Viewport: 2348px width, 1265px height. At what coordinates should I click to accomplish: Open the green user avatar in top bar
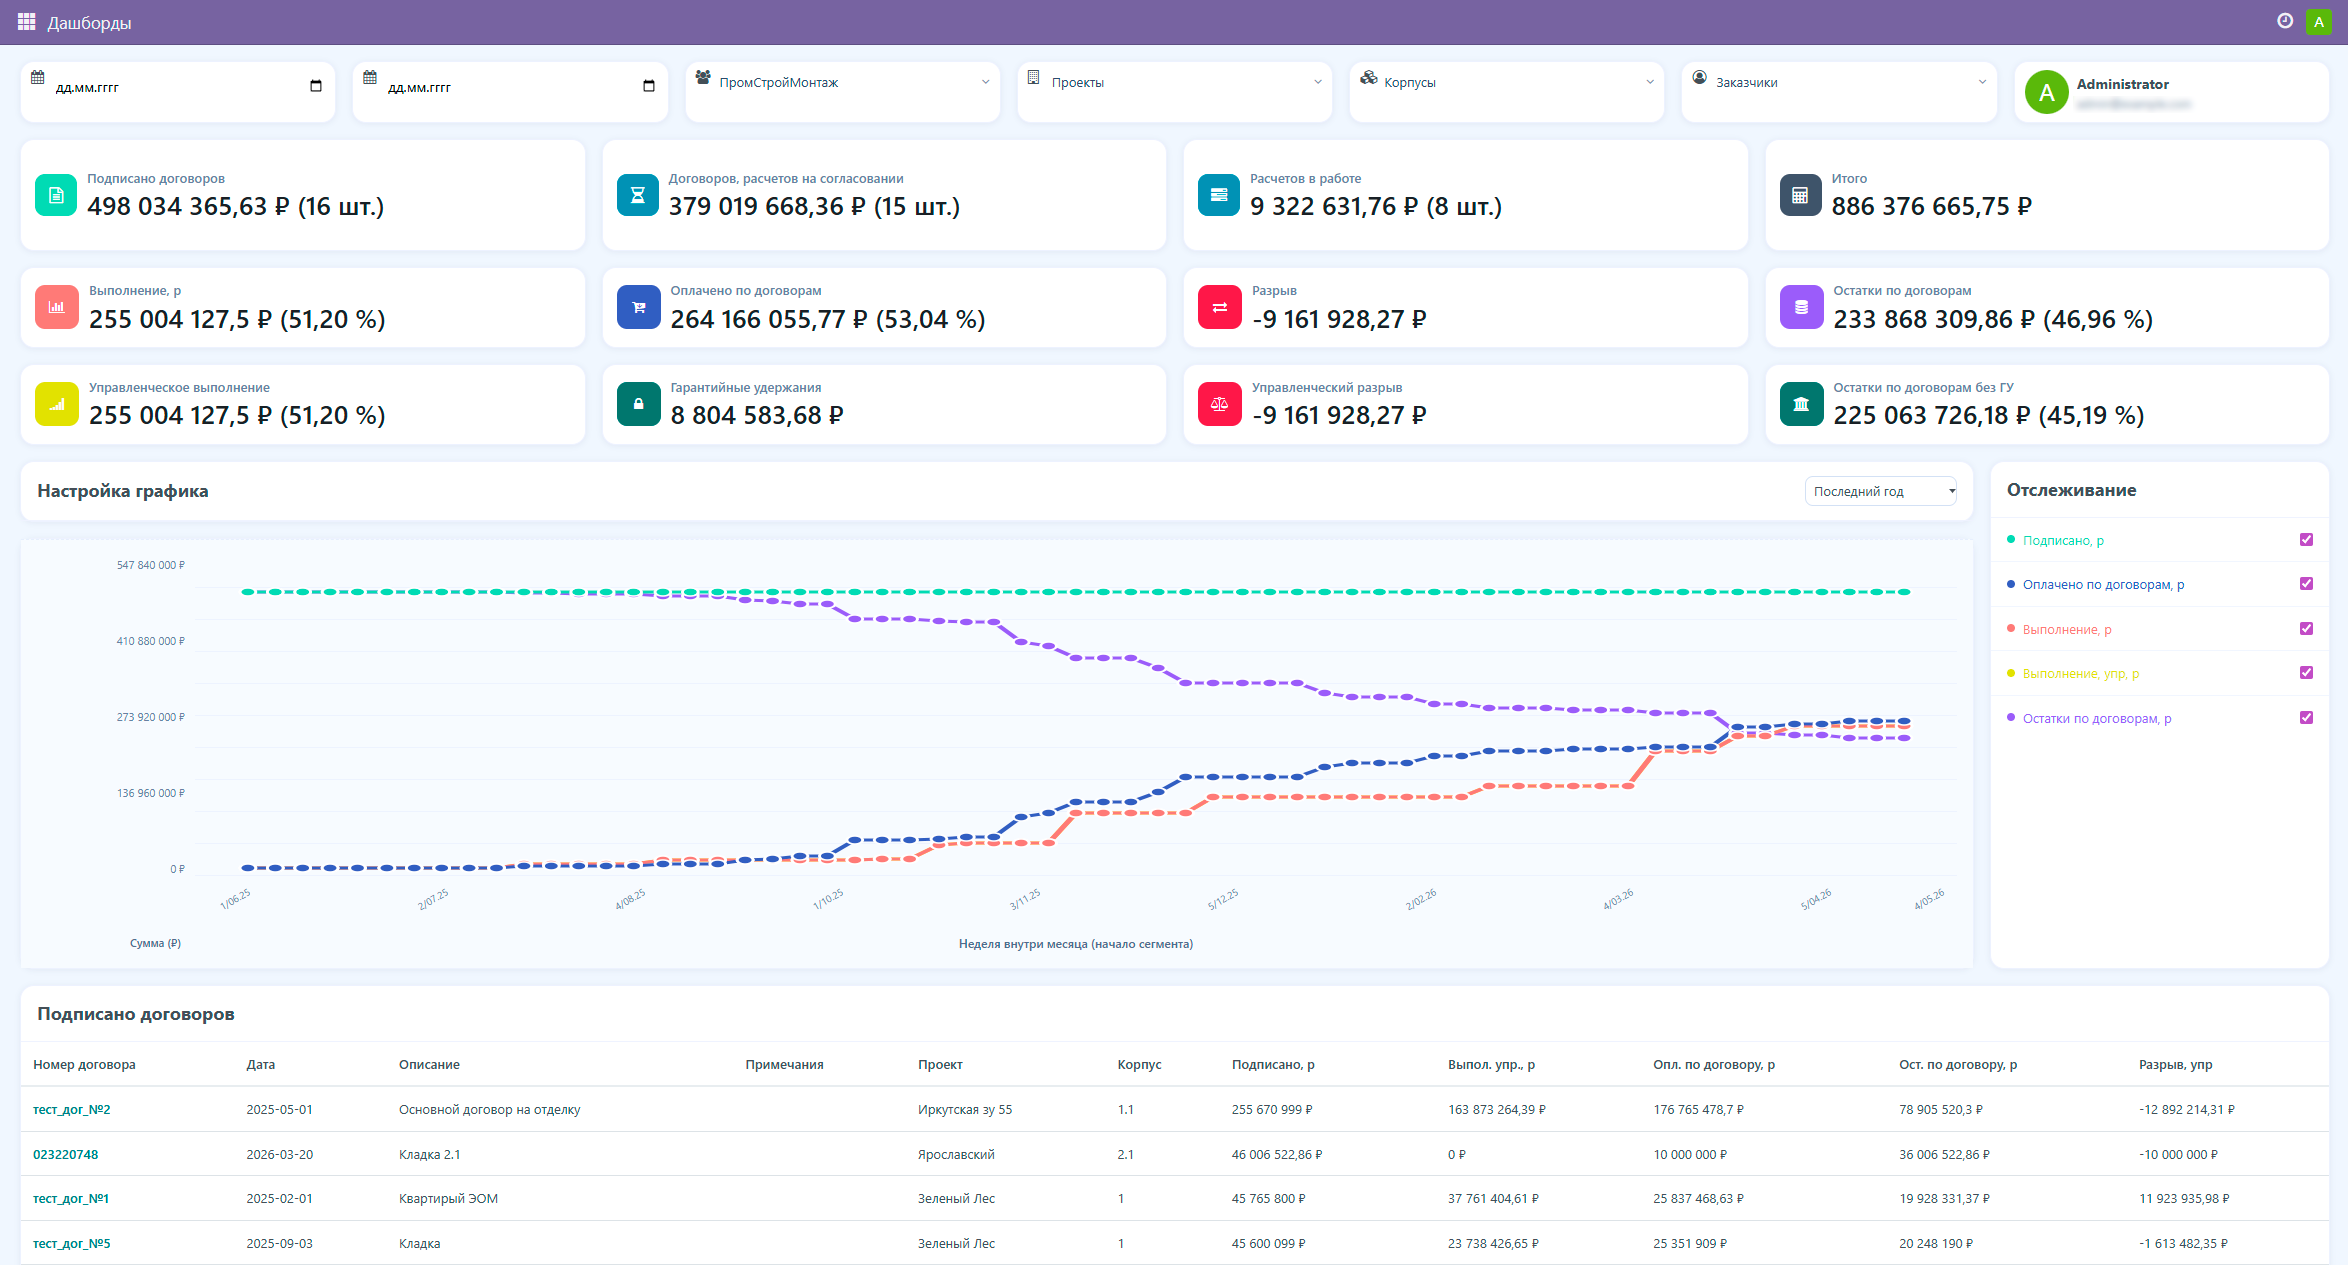(2318, 22)
